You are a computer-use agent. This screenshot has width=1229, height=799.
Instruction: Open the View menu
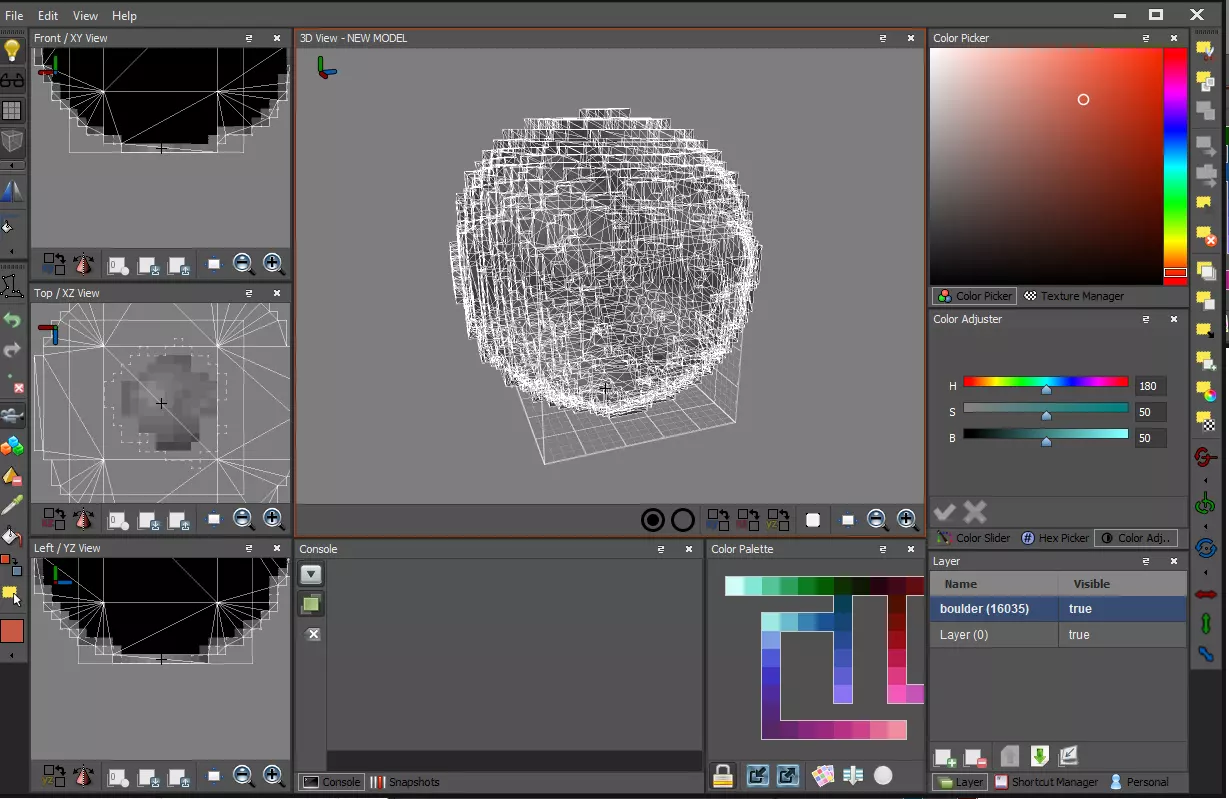click(x=85, y=16)
